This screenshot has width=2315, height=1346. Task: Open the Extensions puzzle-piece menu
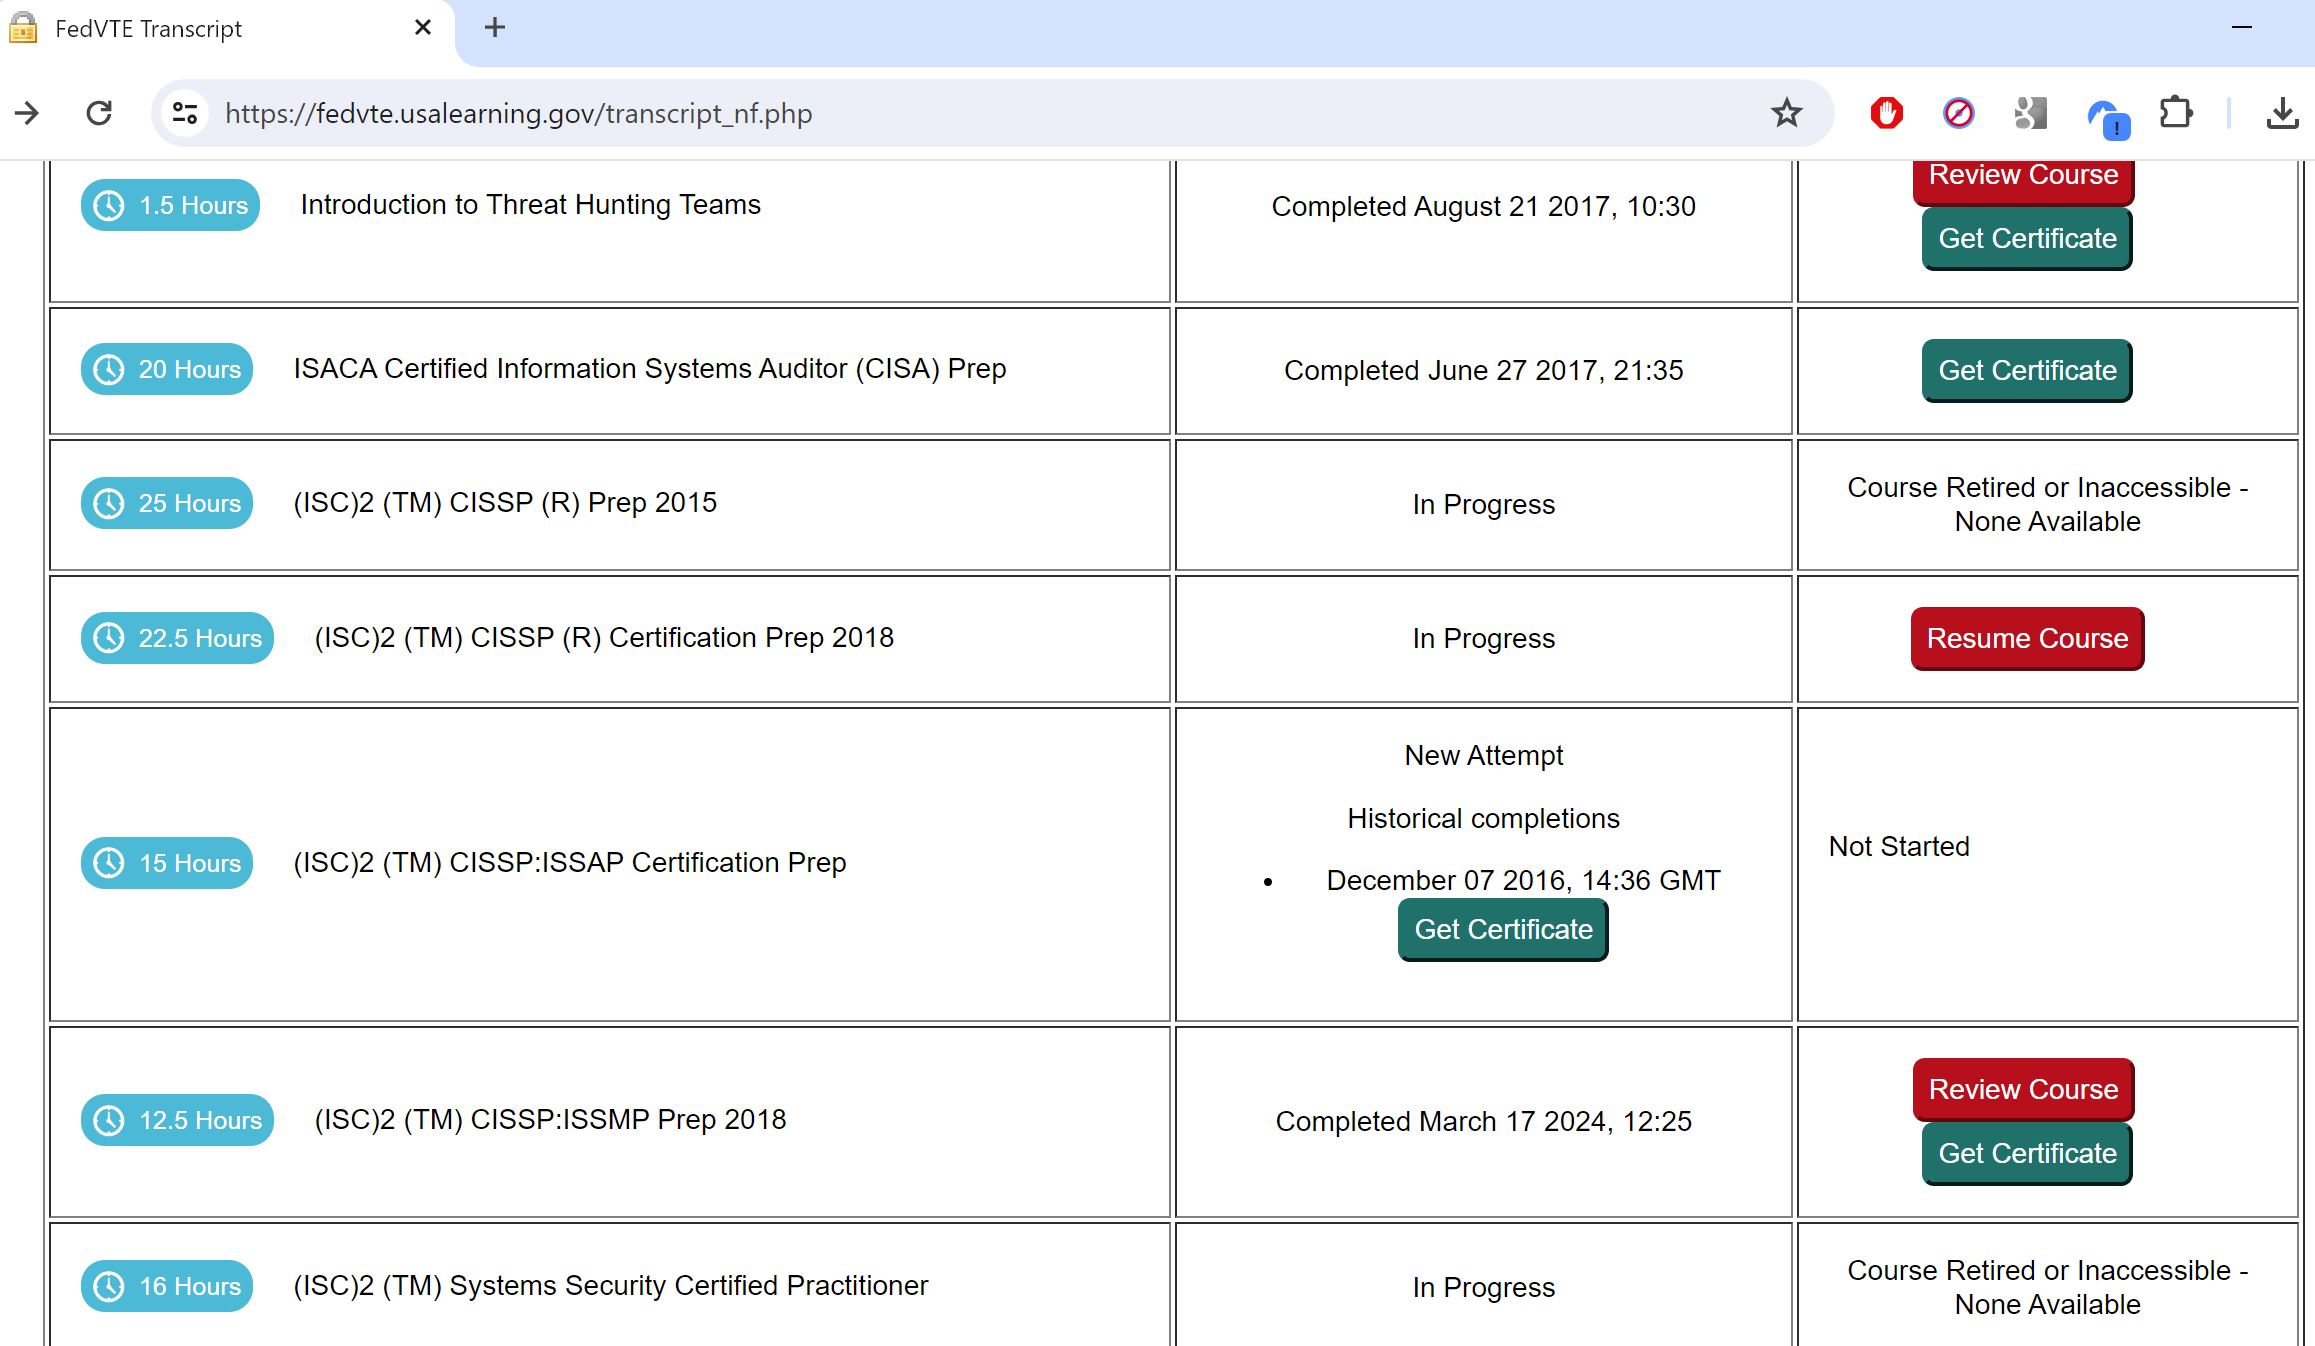pyautogui.click(x=2176, y=113)
